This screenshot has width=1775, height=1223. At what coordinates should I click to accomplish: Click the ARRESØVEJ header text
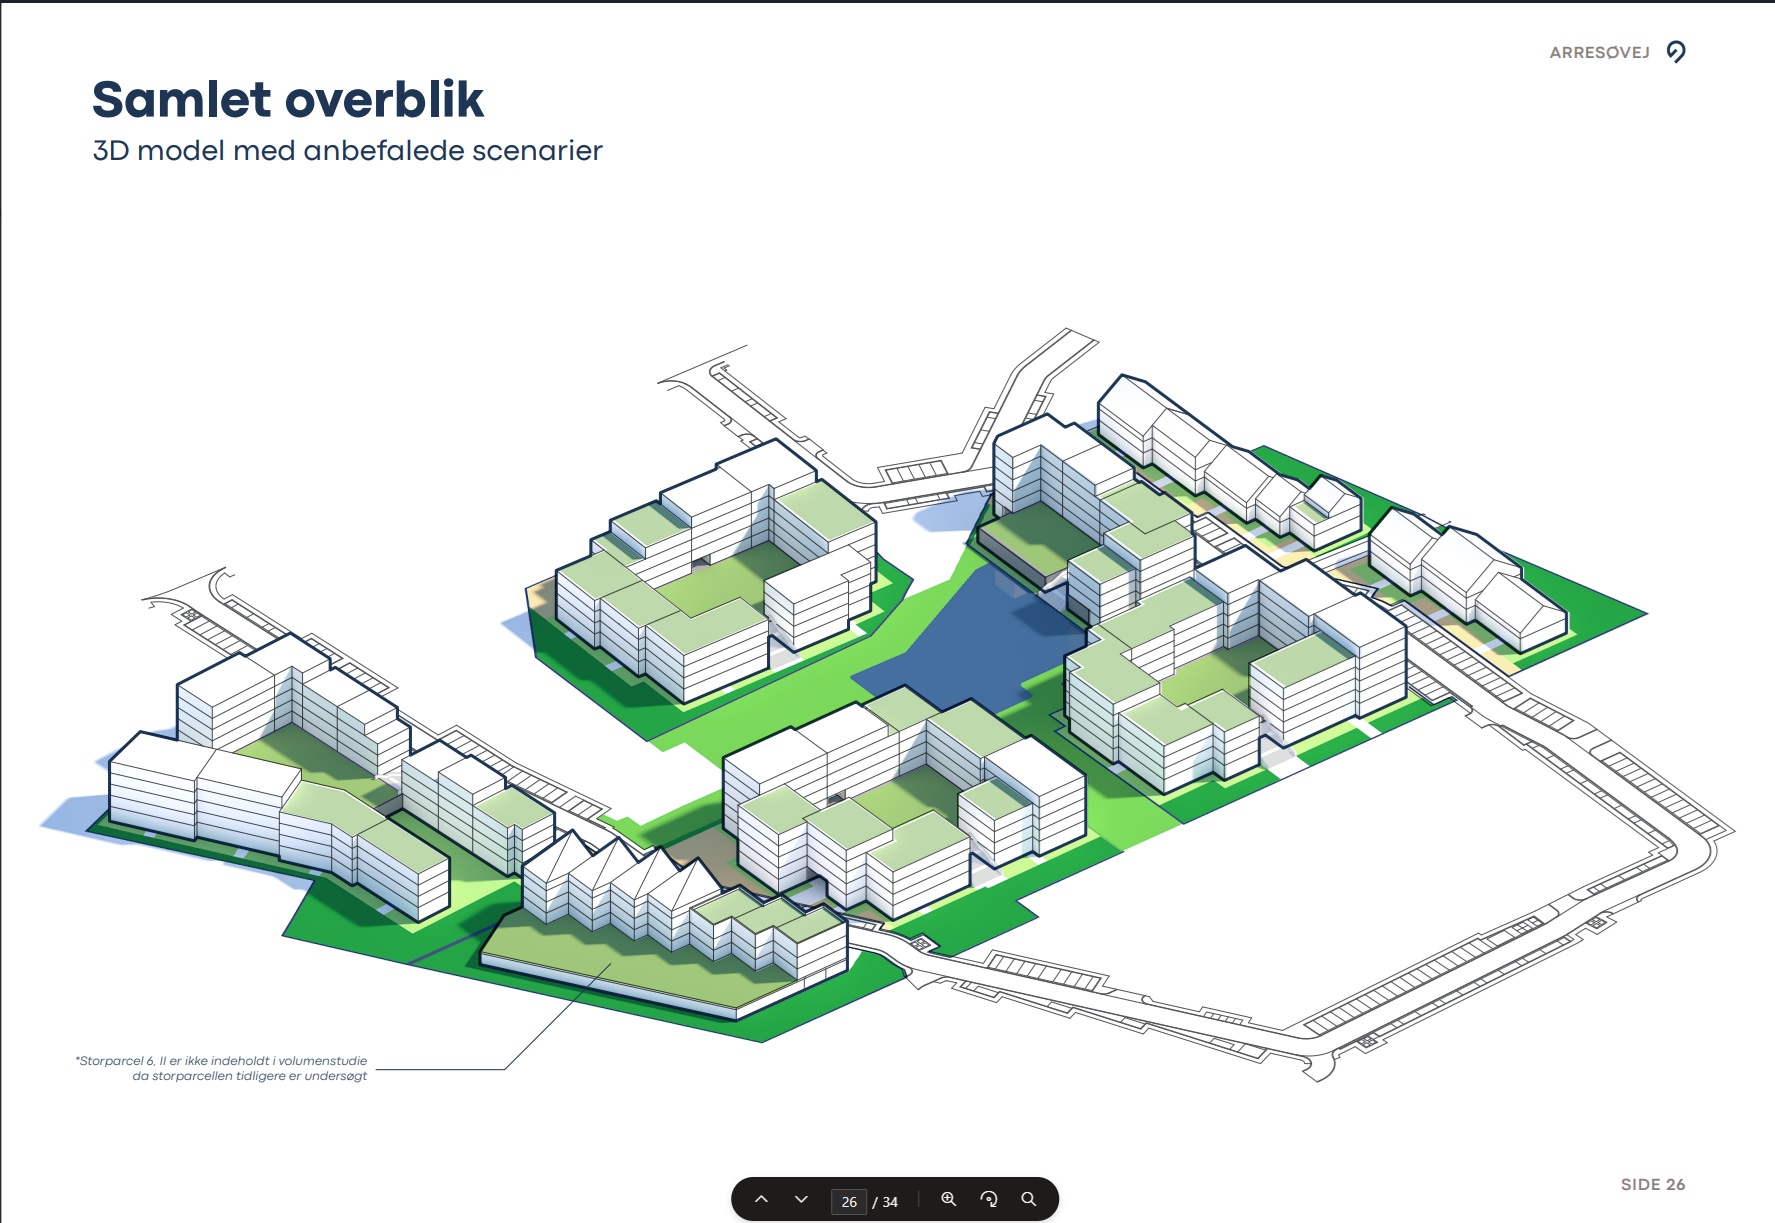1599,53
